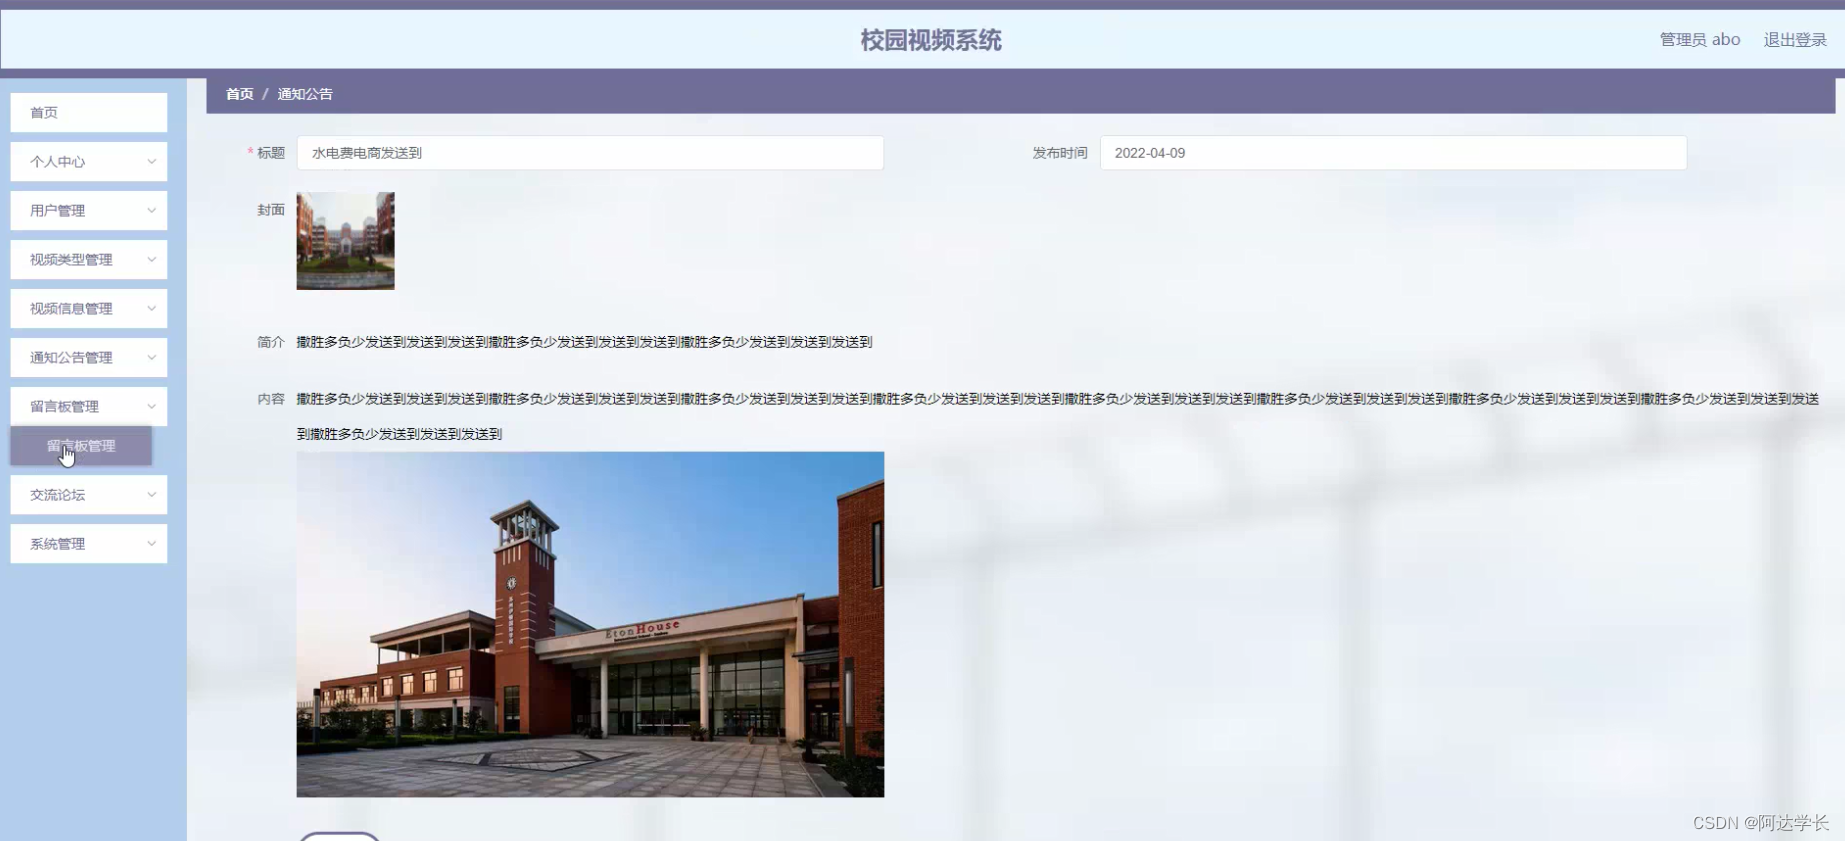Focus the 发布时间 date field
This screenshot has width=1845, height=841.
(1393, 153)
